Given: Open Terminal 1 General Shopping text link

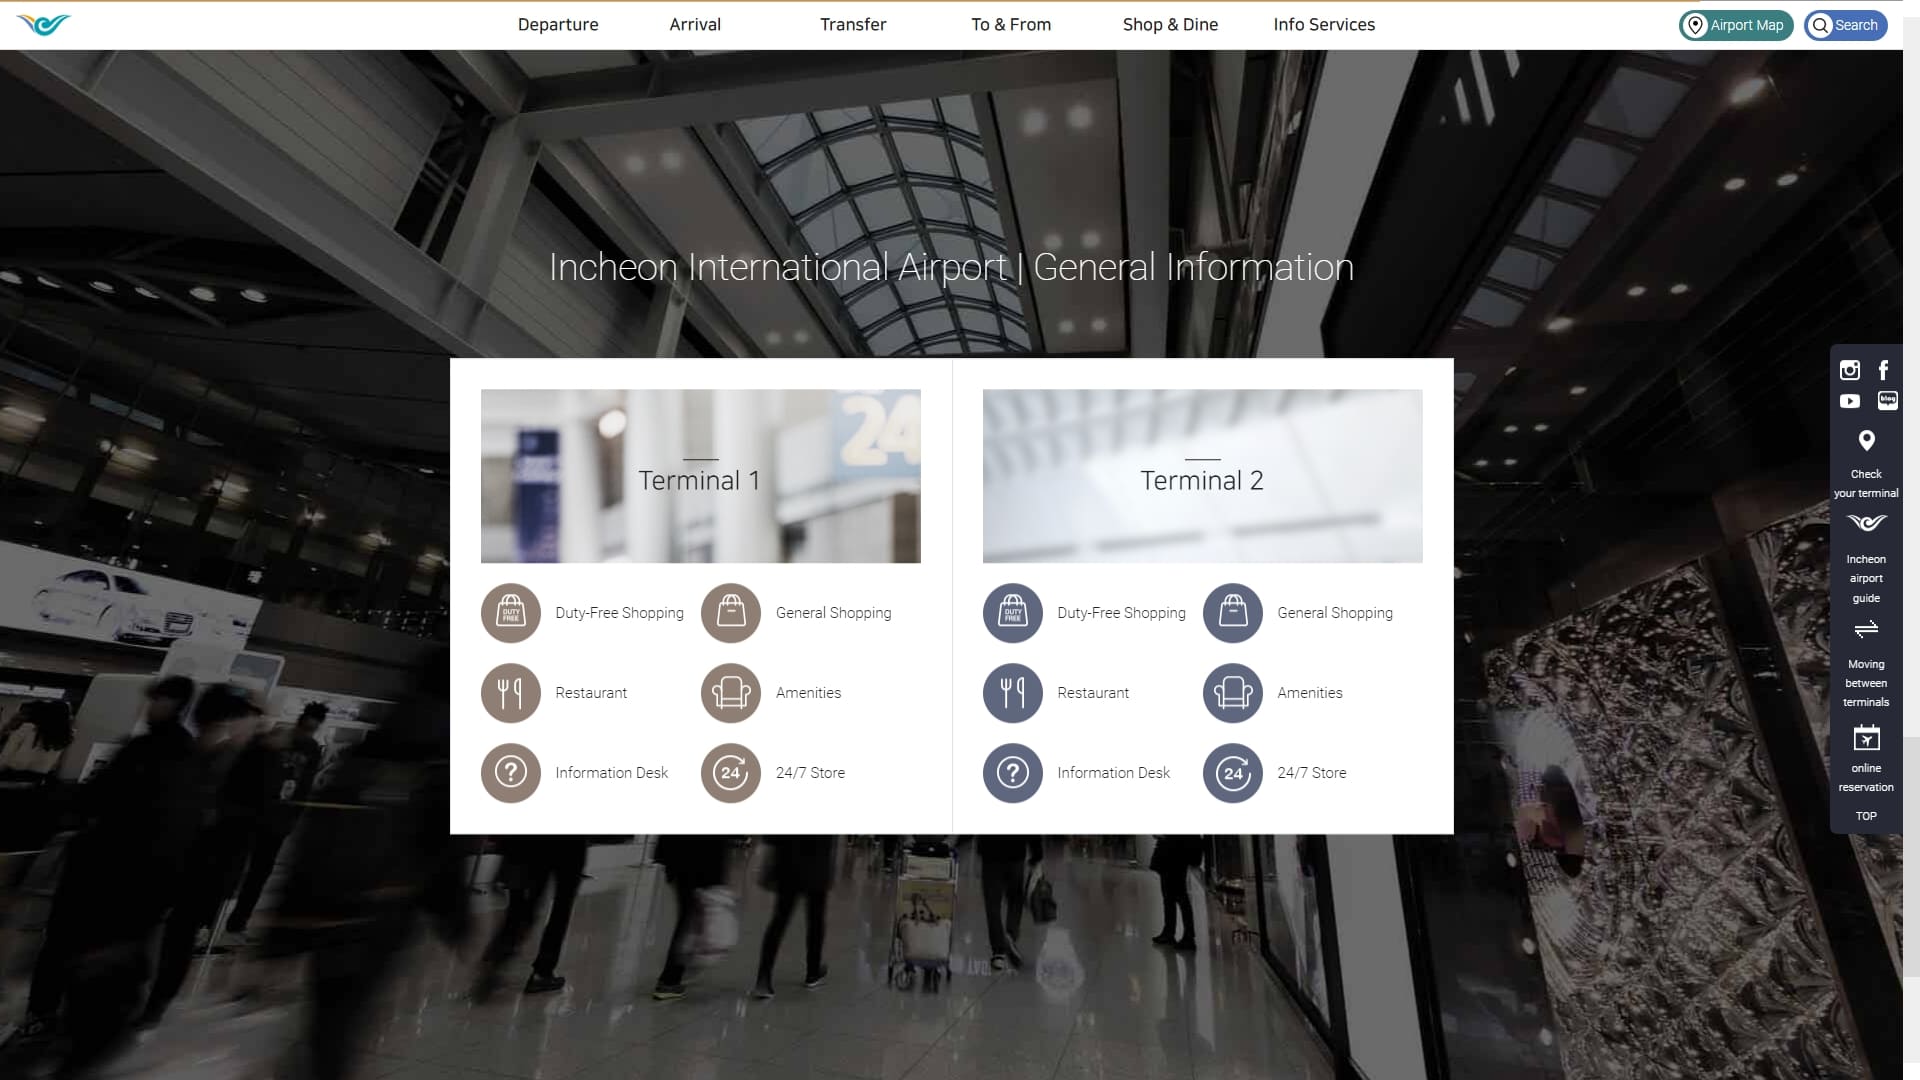Looking at the screenshot, I should click(x=833, y=613).
